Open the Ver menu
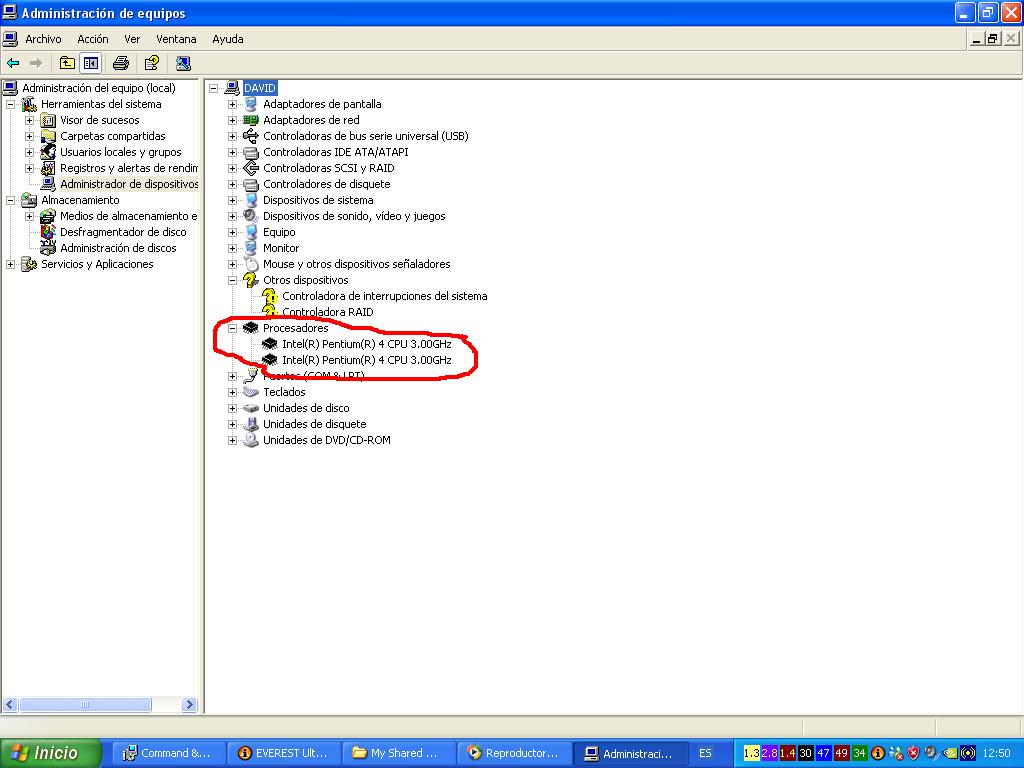1024x768 pixels. (132, 39)
